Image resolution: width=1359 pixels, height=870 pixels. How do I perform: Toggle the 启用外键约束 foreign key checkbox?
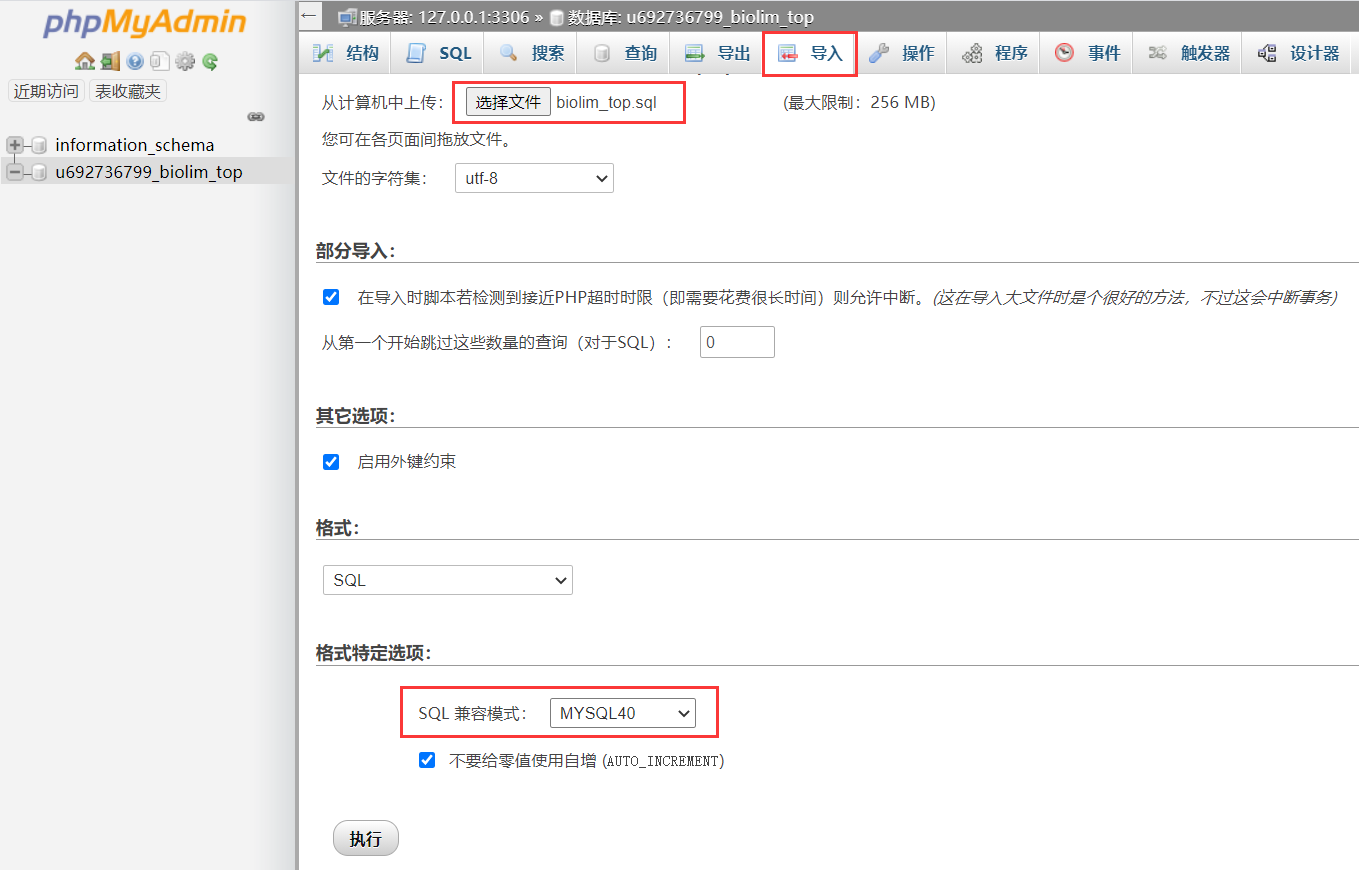click(x=331, y=461)
